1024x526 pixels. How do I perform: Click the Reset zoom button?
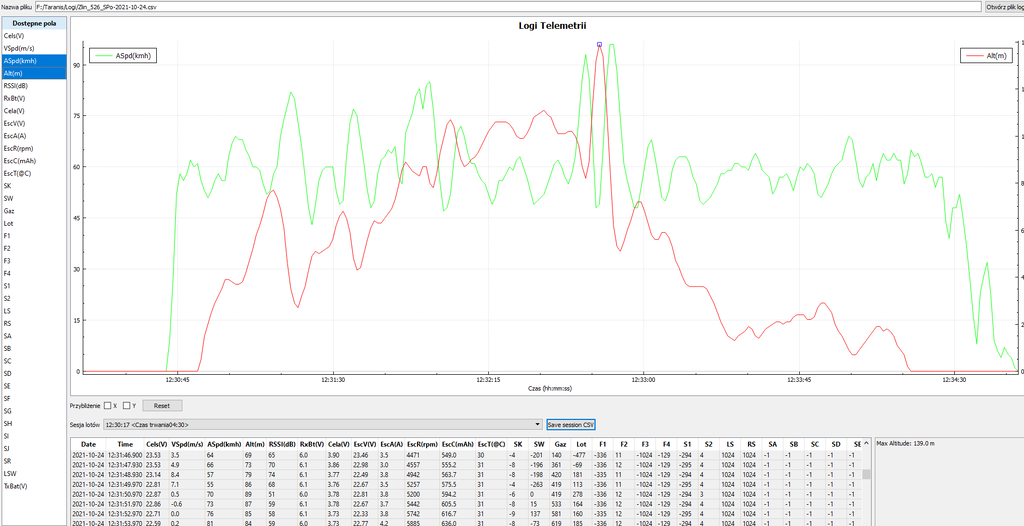[161, 406]
